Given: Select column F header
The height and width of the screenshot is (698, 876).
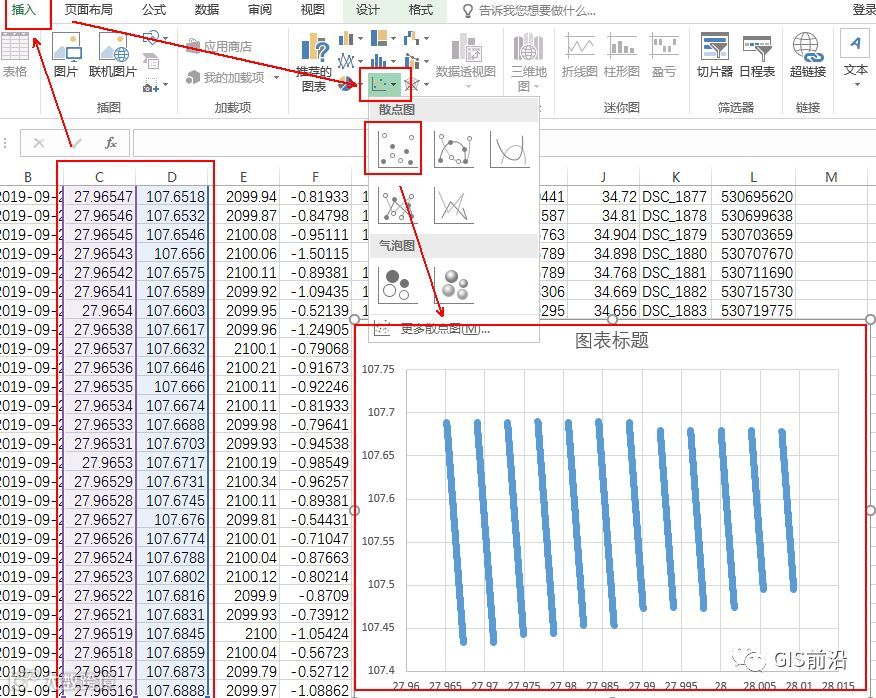Looking at the screenshot, I should click(315, 177).
